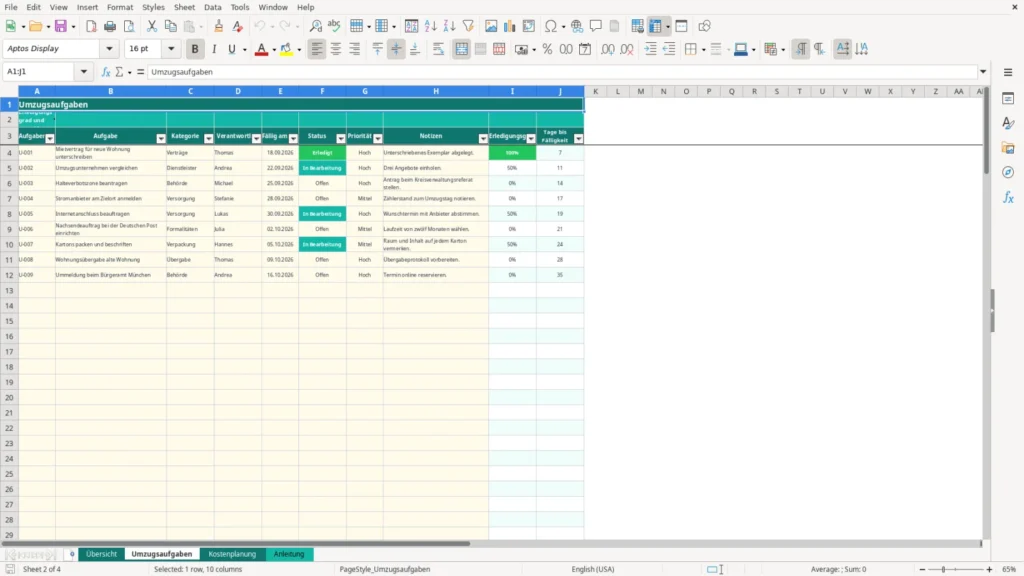The height and width of the screenshot is (576, 1024).
Task: Click Increase Indent icon
Action: 650,49
